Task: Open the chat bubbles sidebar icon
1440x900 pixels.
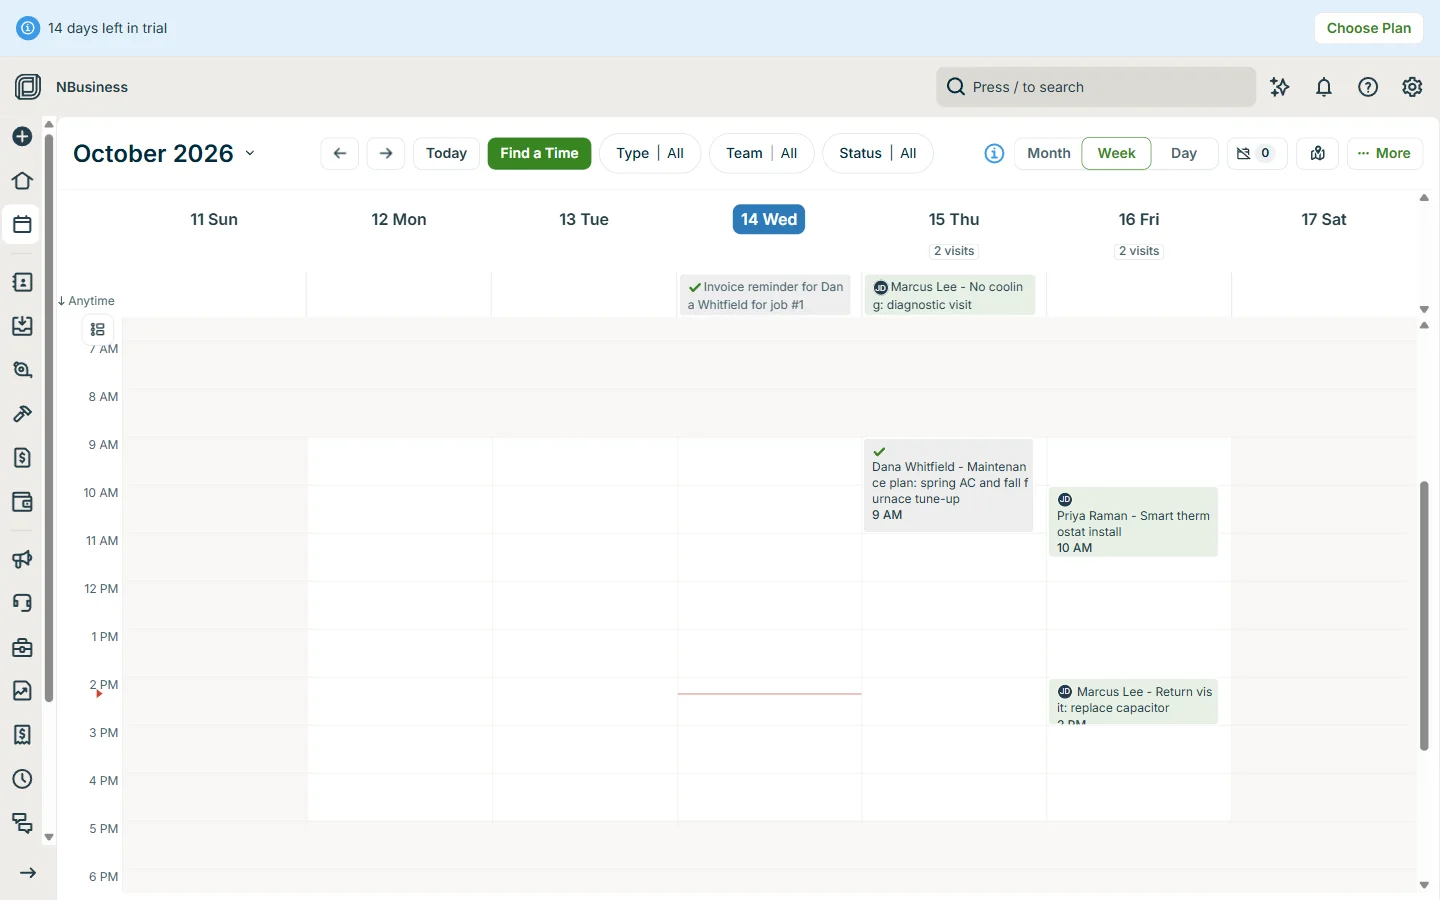Action: pyautogui.click(x=22, y=823)
